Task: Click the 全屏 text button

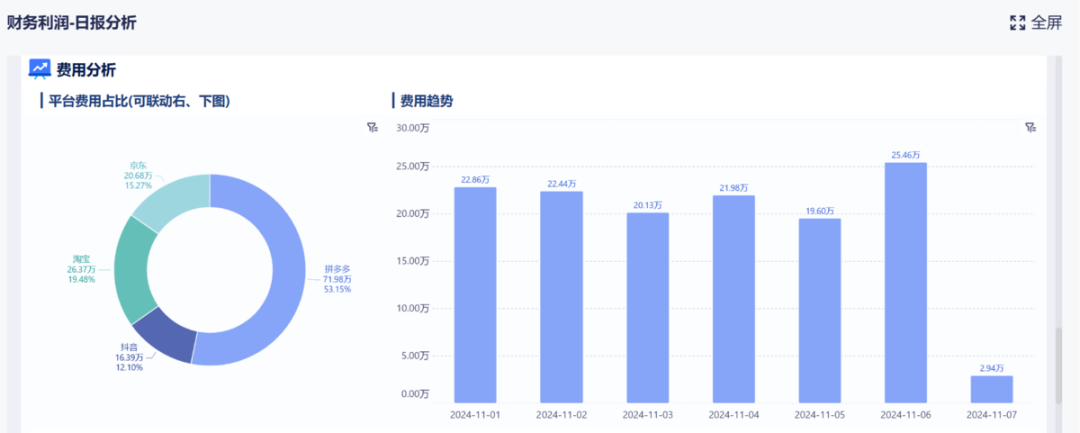Action: pos(1047,23)
